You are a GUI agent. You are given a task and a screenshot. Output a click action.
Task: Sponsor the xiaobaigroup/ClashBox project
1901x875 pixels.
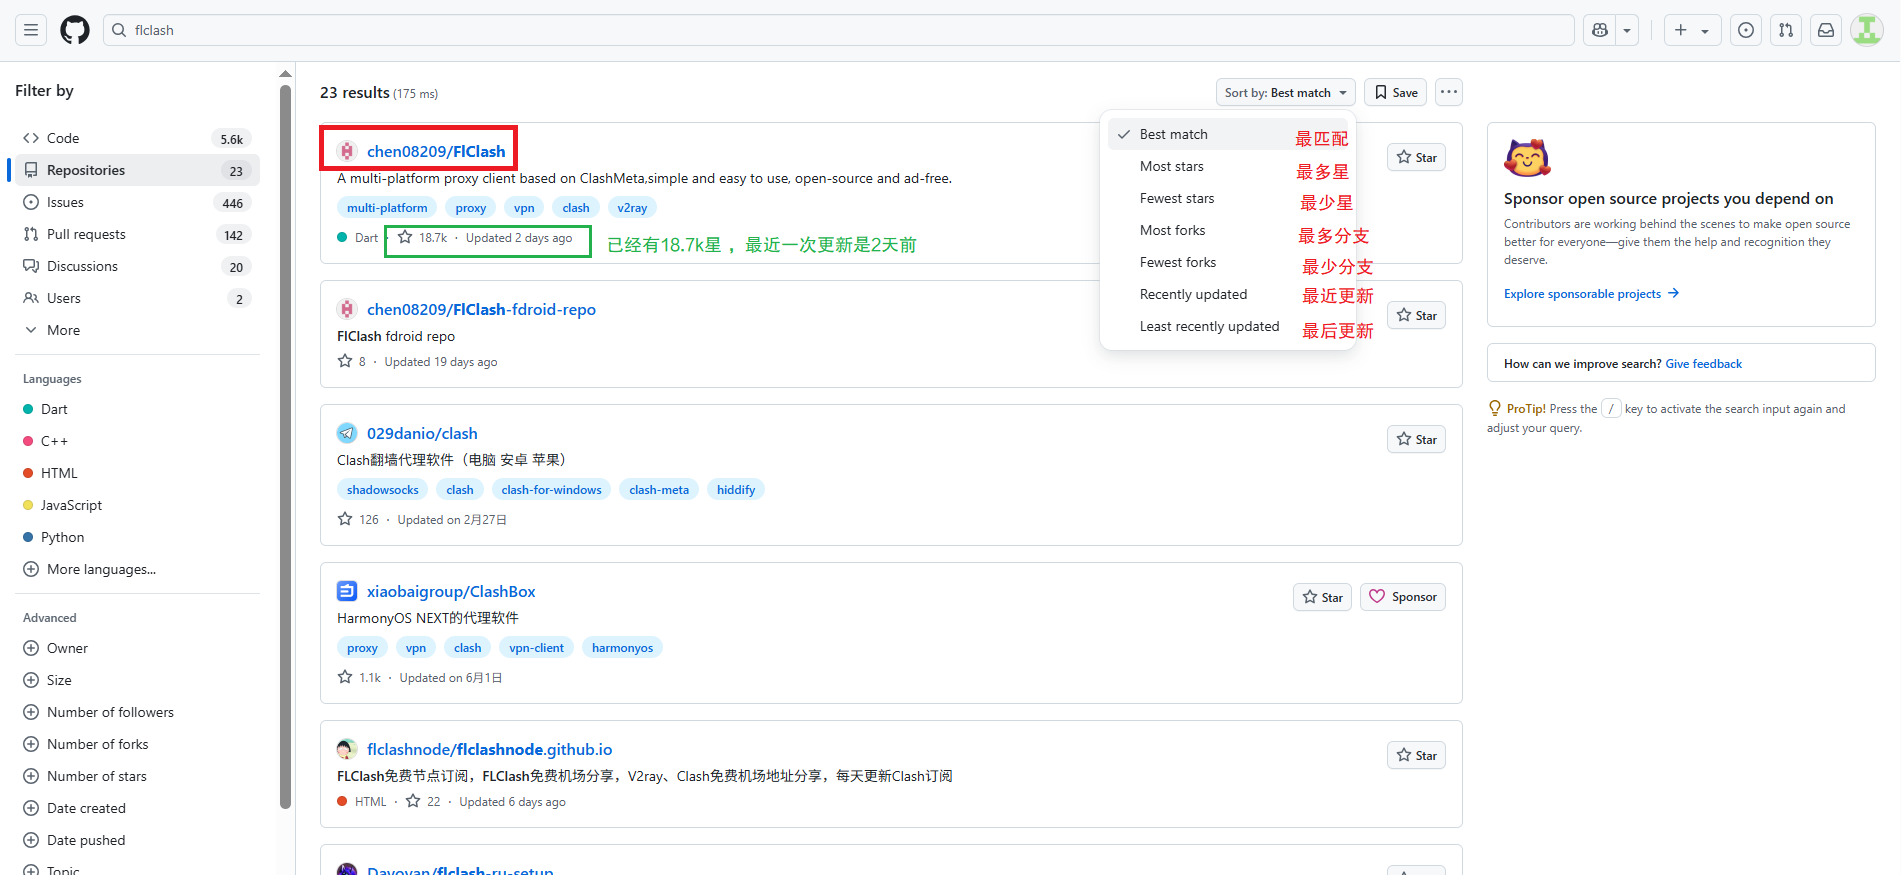[1403, 598]
